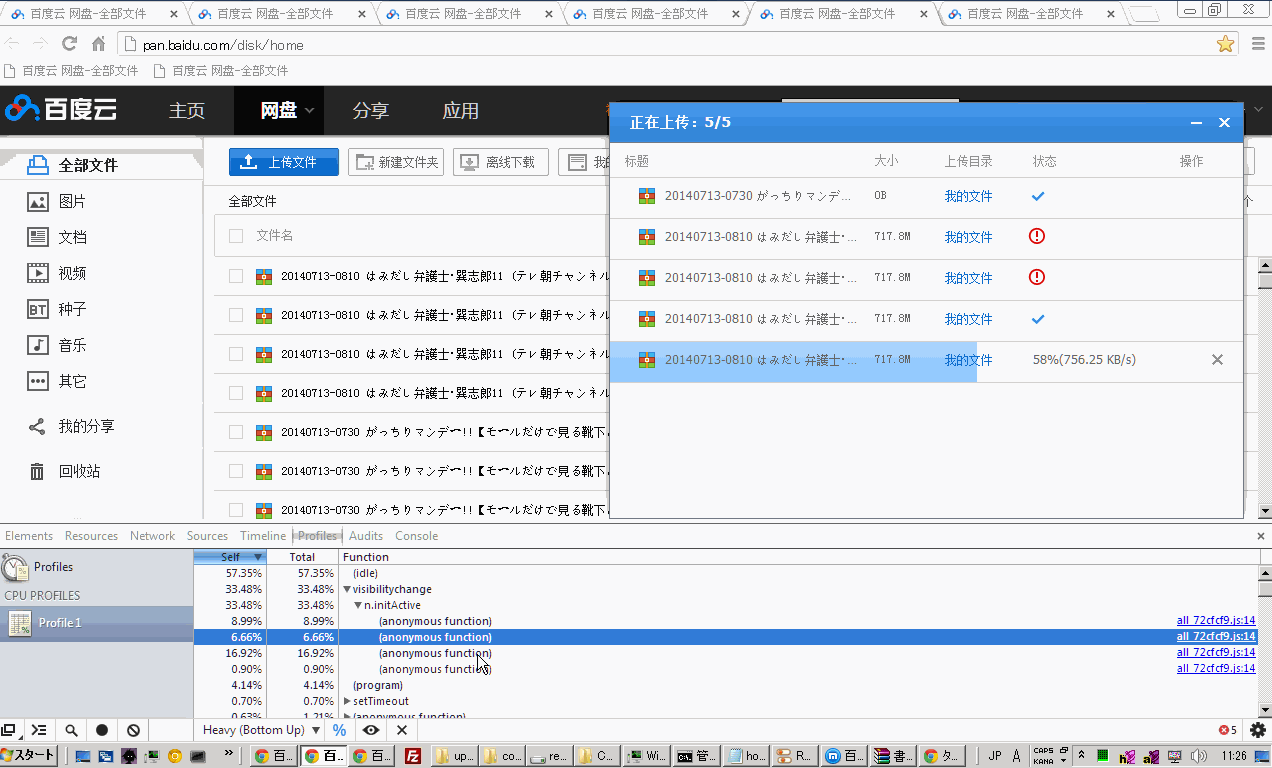Close the DevTools panel
Screen dimensions: 1272x768
[x=1261, y=536]
